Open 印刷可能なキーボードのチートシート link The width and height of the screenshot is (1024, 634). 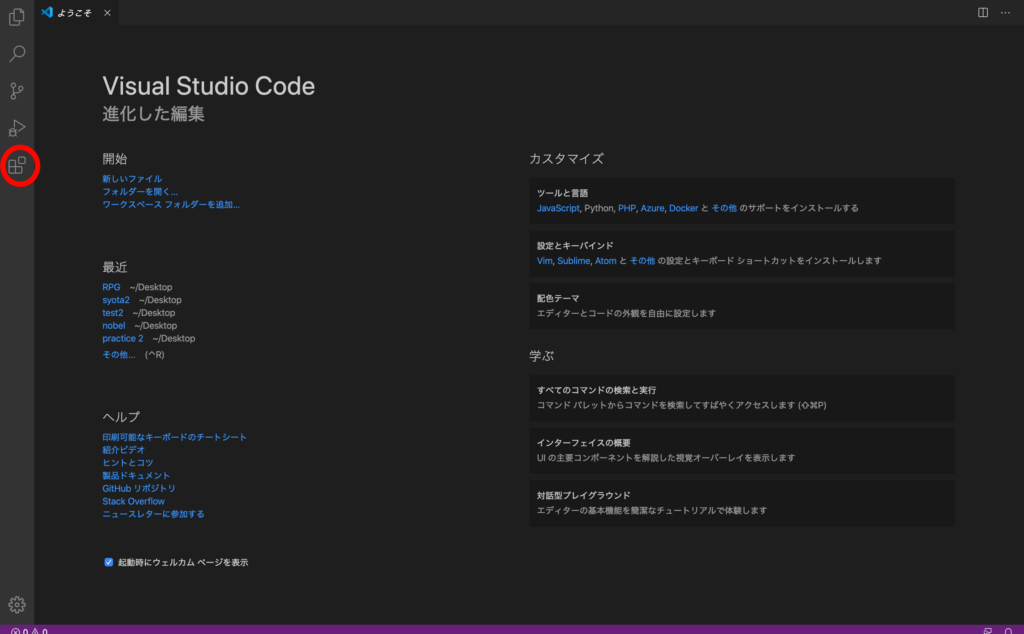point(174,437)
